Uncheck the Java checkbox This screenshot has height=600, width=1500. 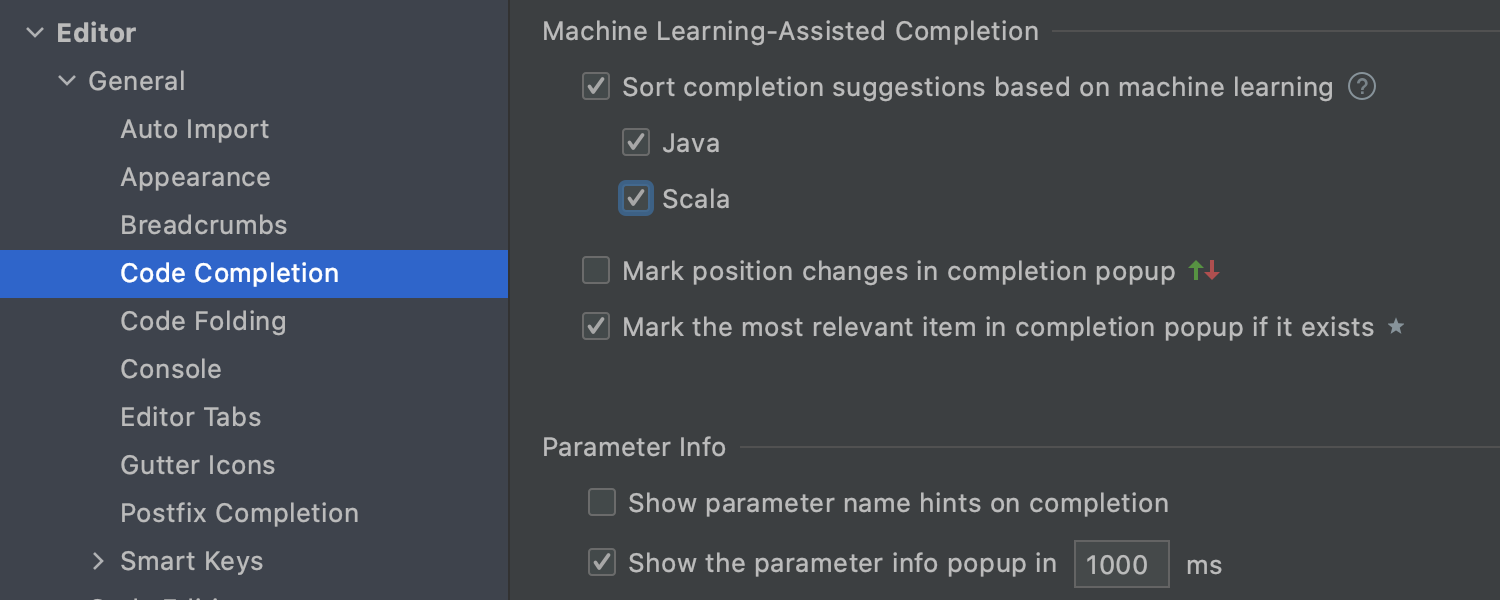pos(636,143)
